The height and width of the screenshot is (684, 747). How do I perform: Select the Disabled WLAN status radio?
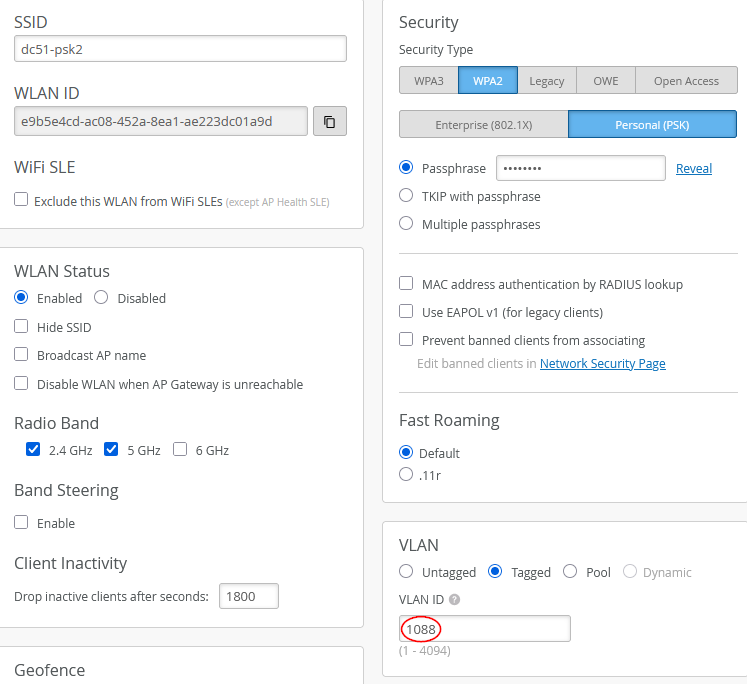coord(101,297)
